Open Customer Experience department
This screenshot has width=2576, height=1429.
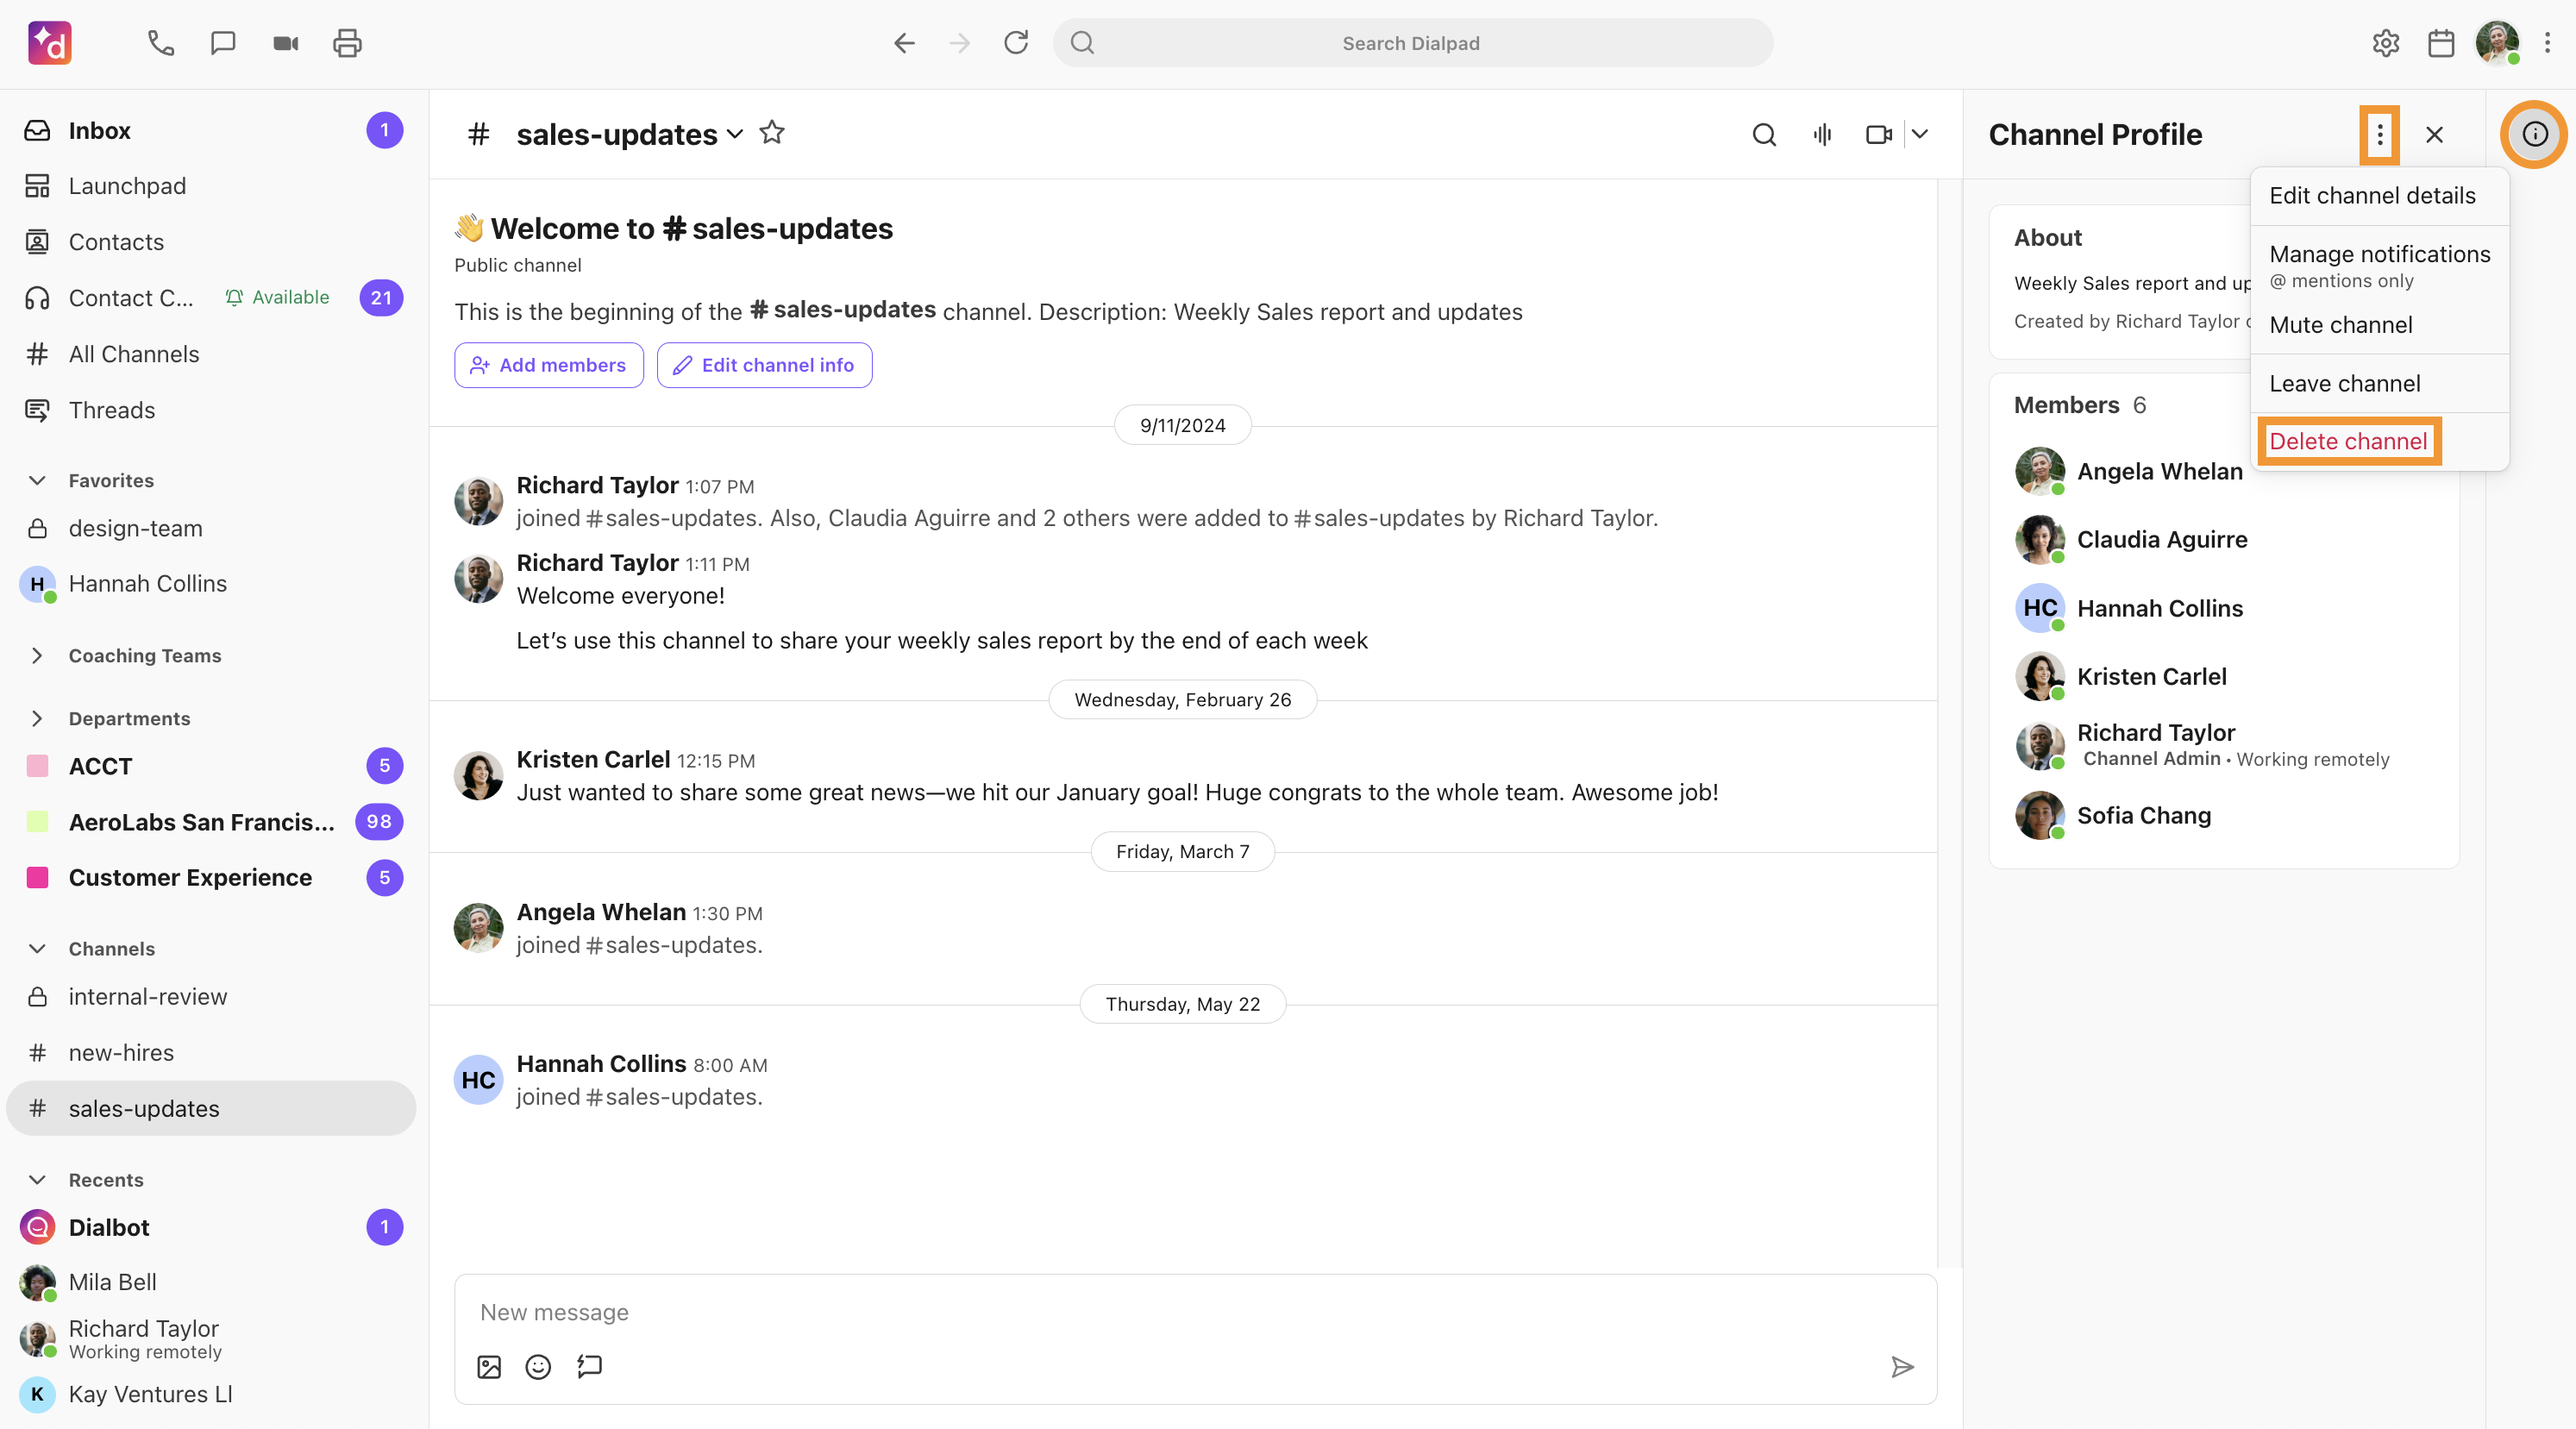[x=211, y=878]
